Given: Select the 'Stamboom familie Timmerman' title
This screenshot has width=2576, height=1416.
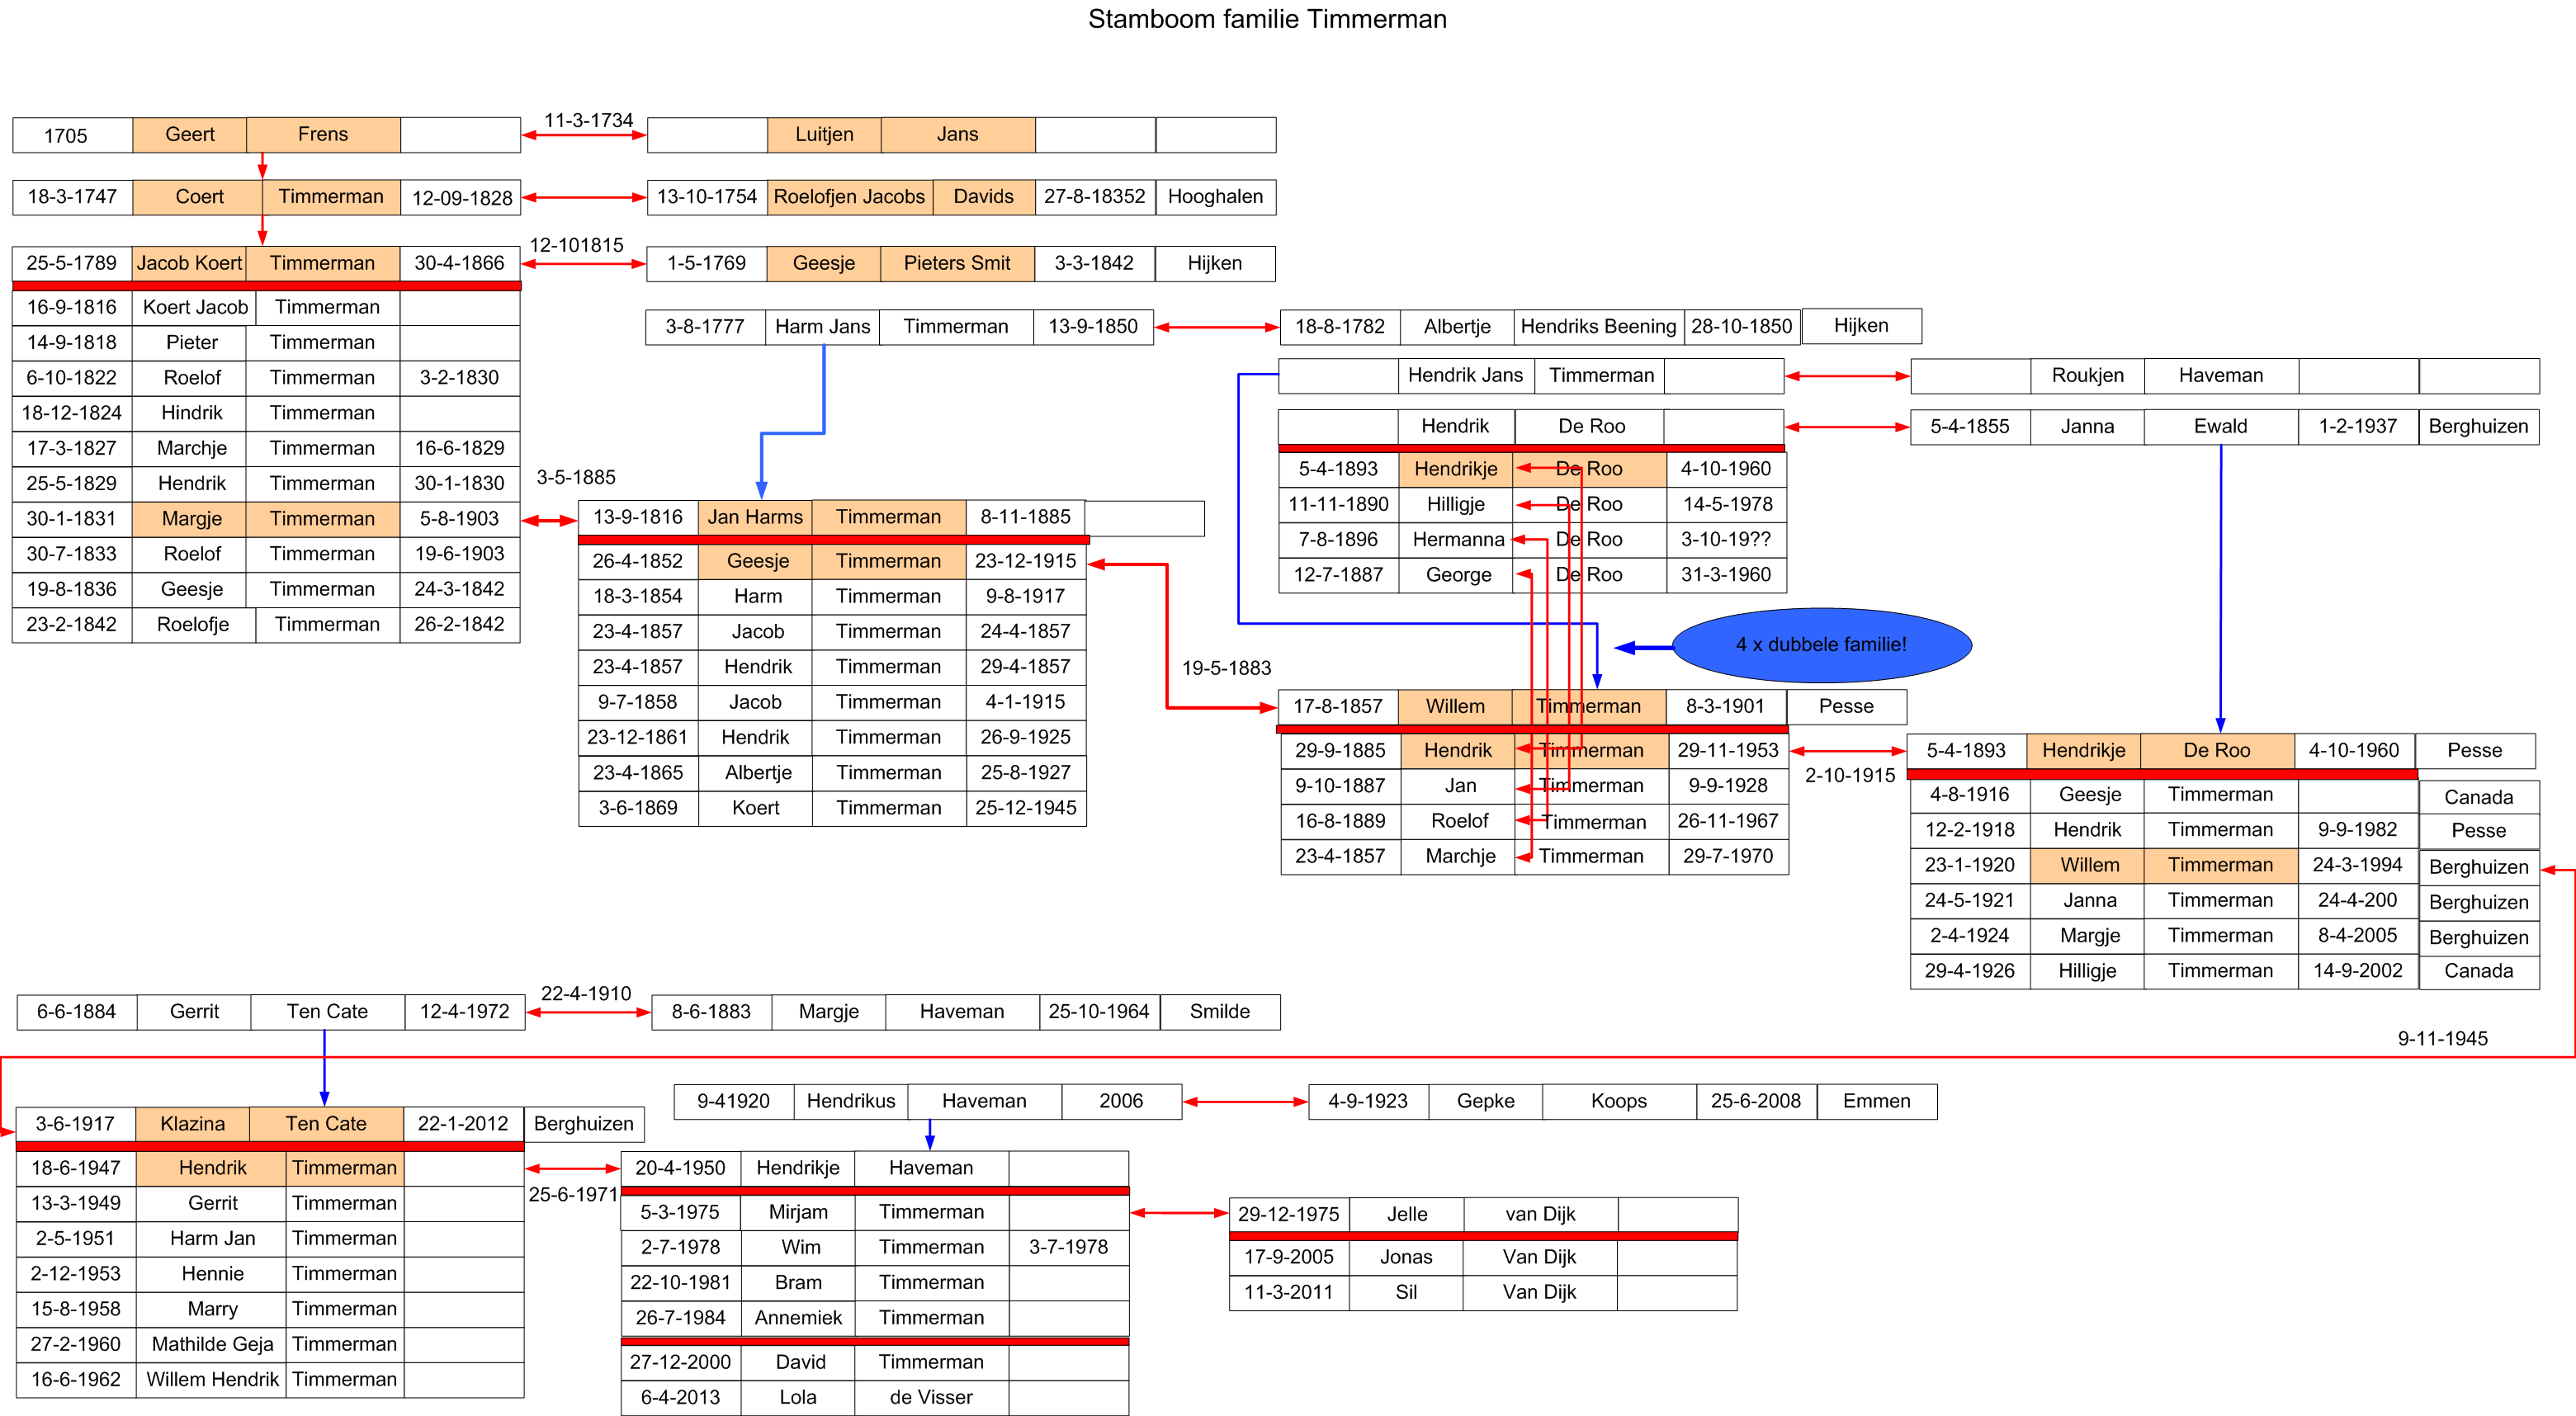Looking at the screenshot, I should [1266, 19].
